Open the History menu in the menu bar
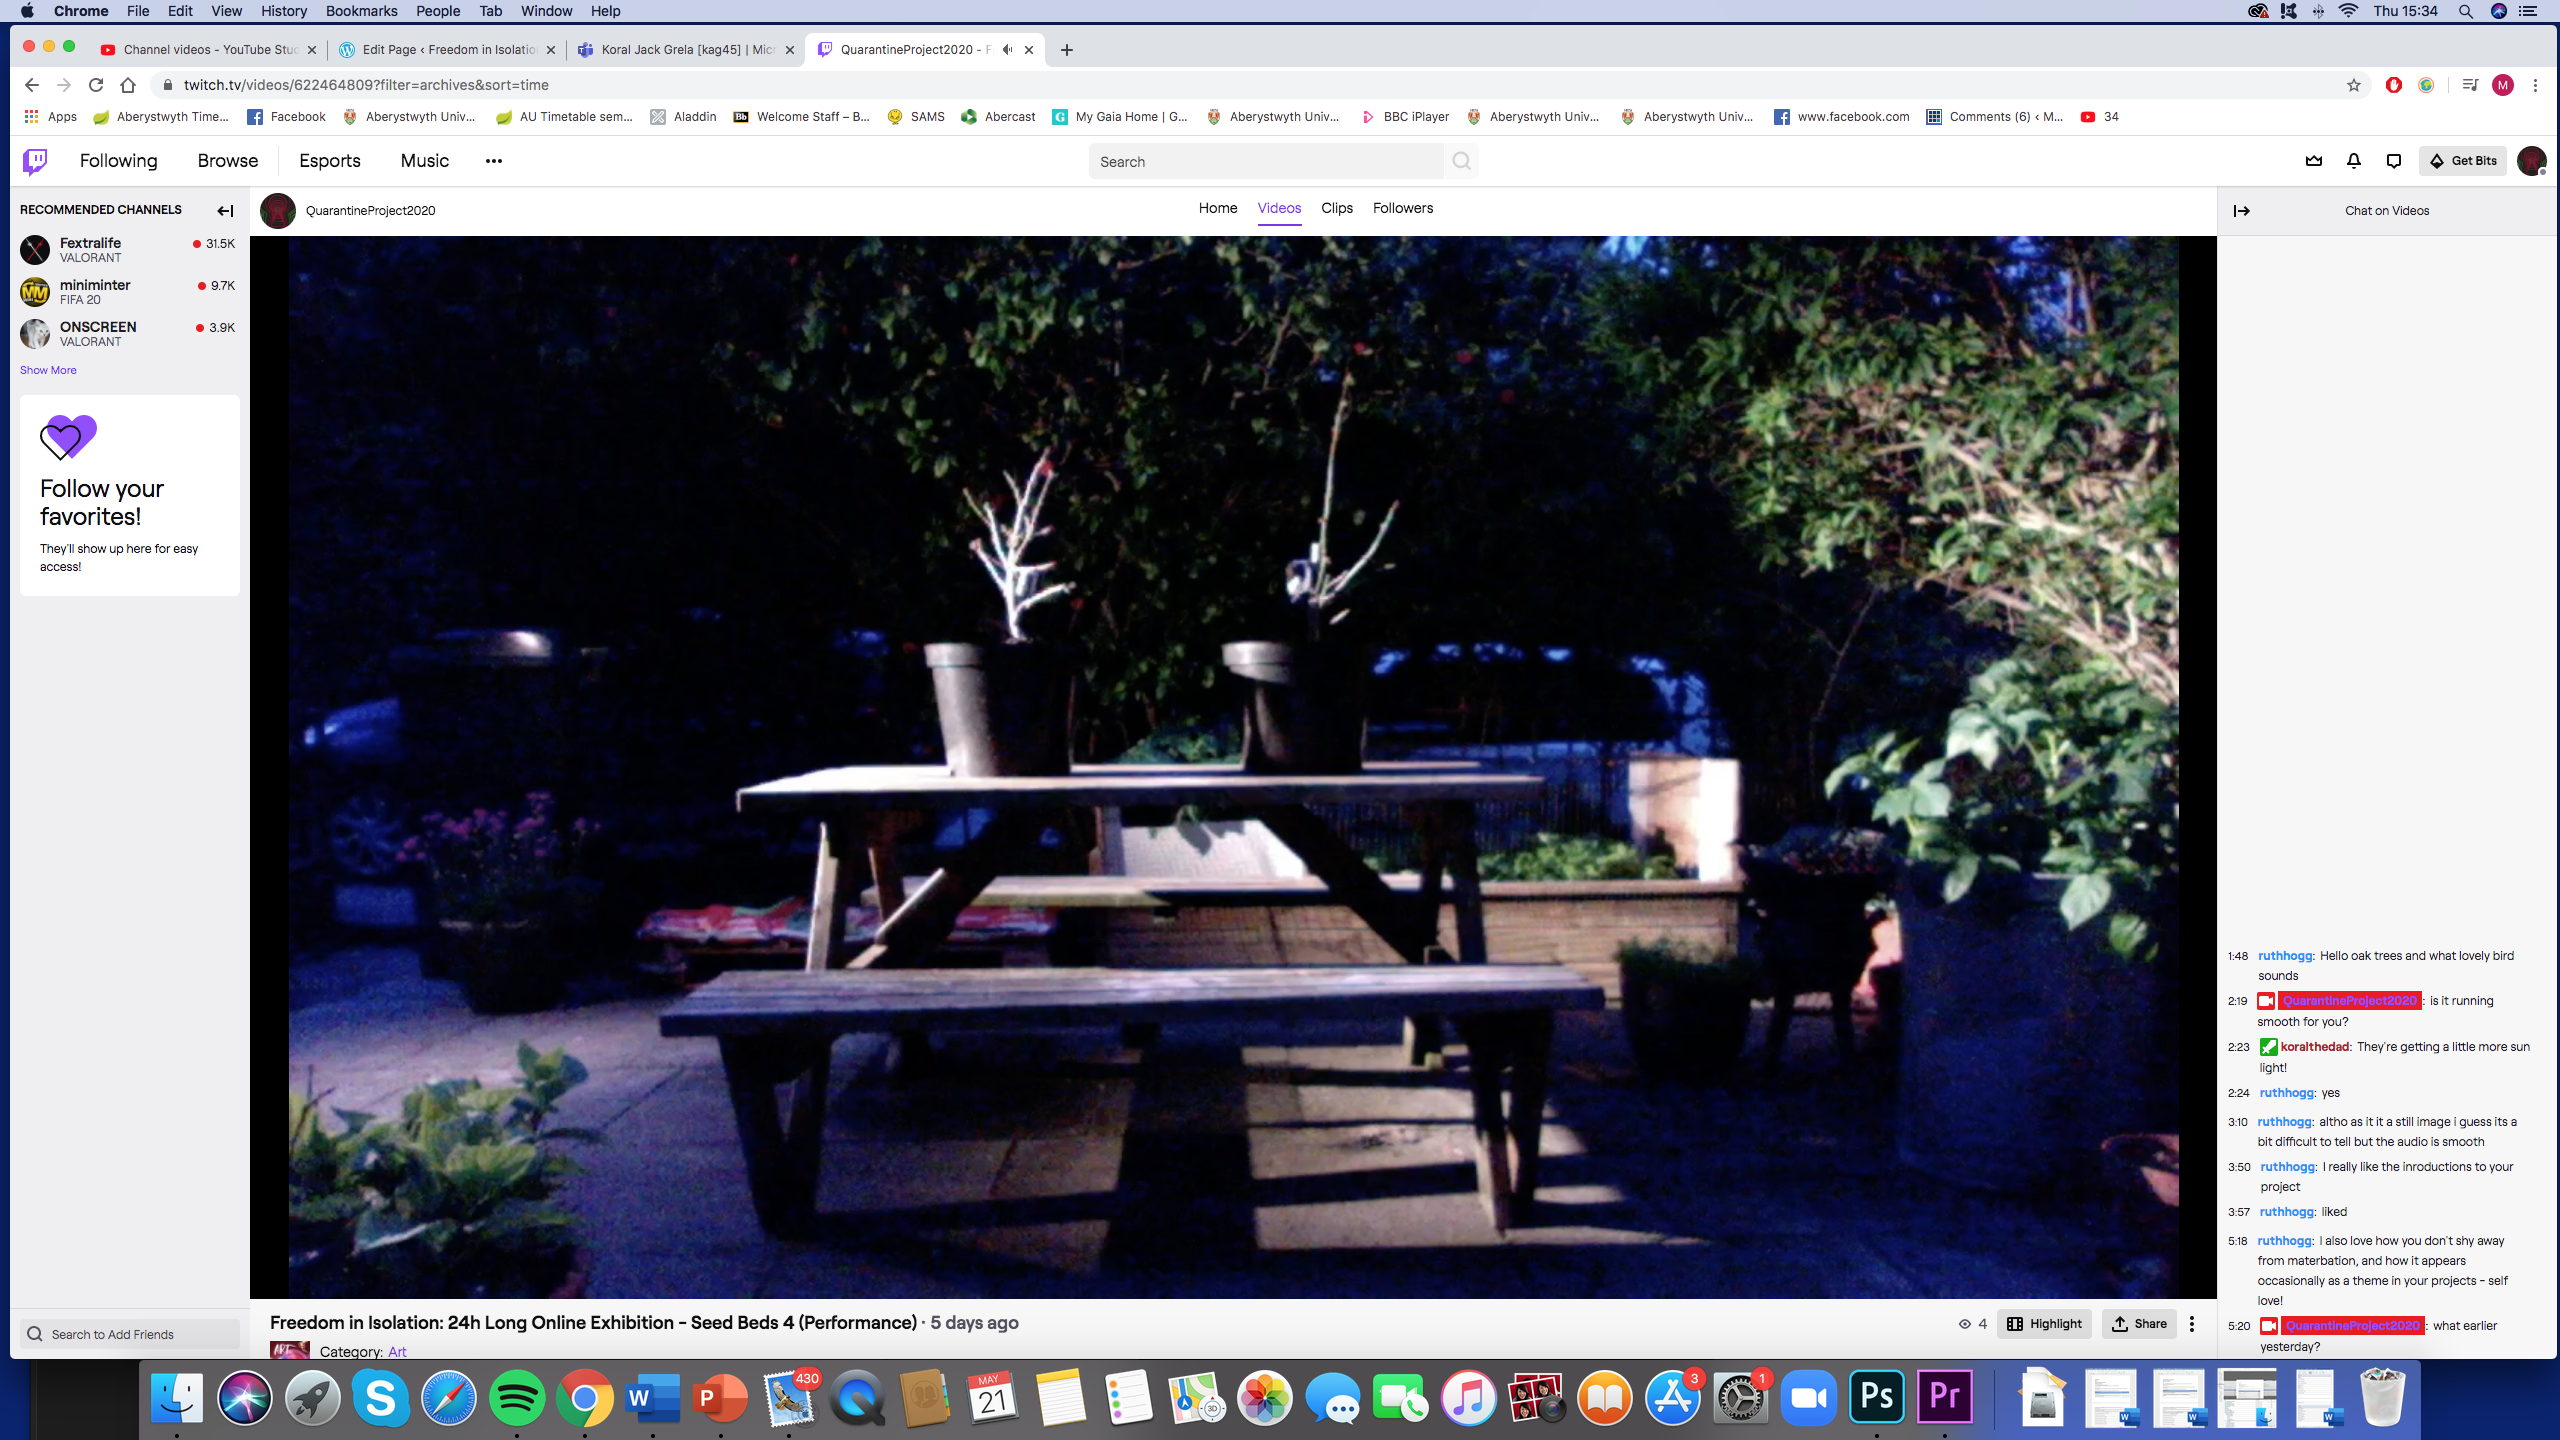The image size is (2560, 1440). pos(284,11)
